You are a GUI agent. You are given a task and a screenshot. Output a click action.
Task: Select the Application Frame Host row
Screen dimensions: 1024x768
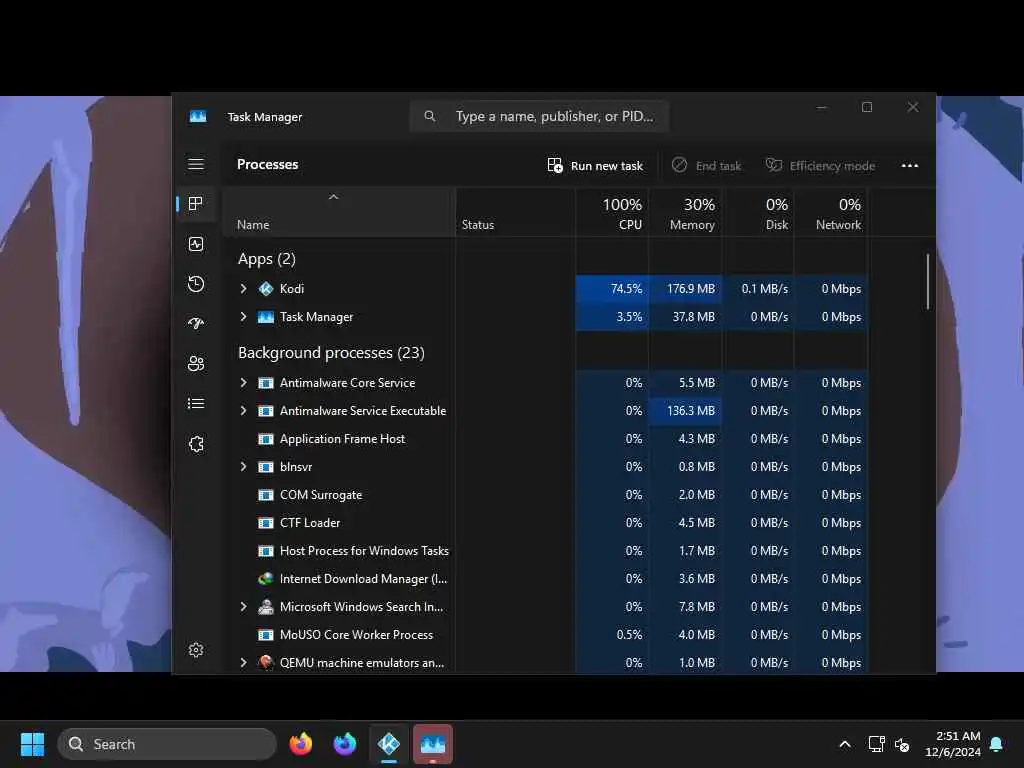click(545, 439)
